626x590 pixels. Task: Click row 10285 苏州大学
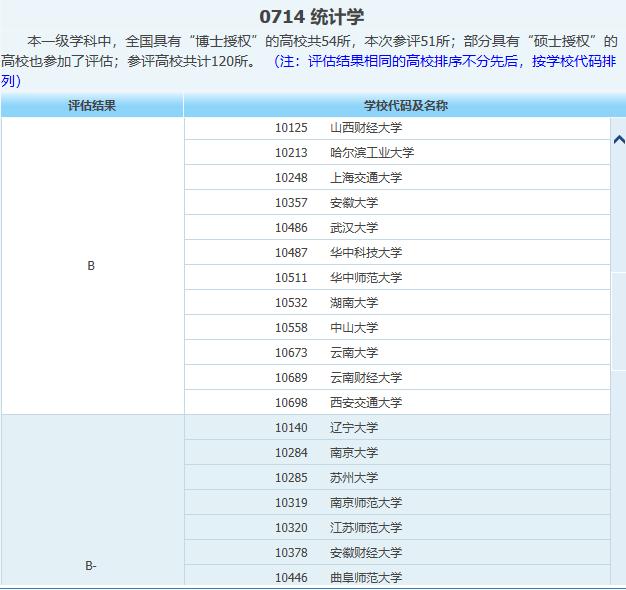tap(397, 478)
